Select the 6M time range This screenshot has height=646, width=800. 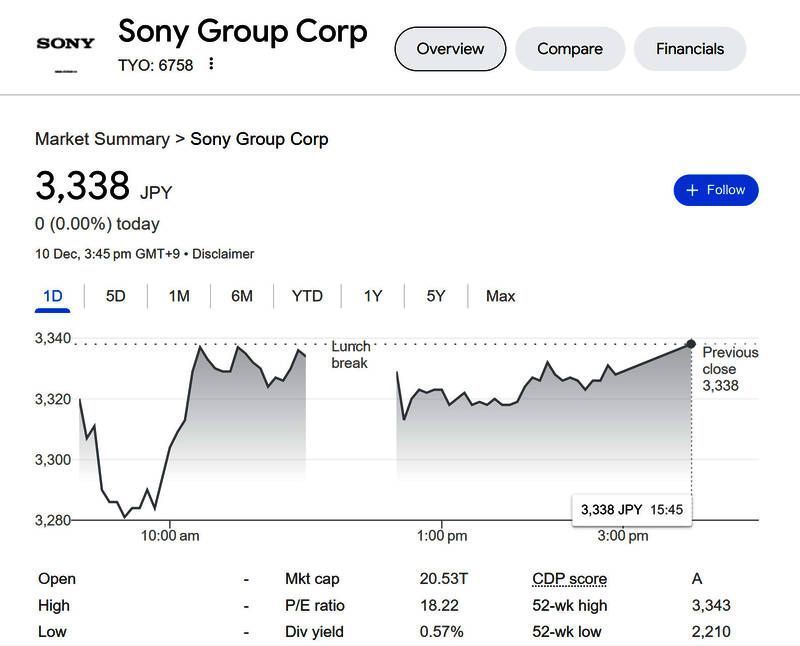(x=242, y=296)
